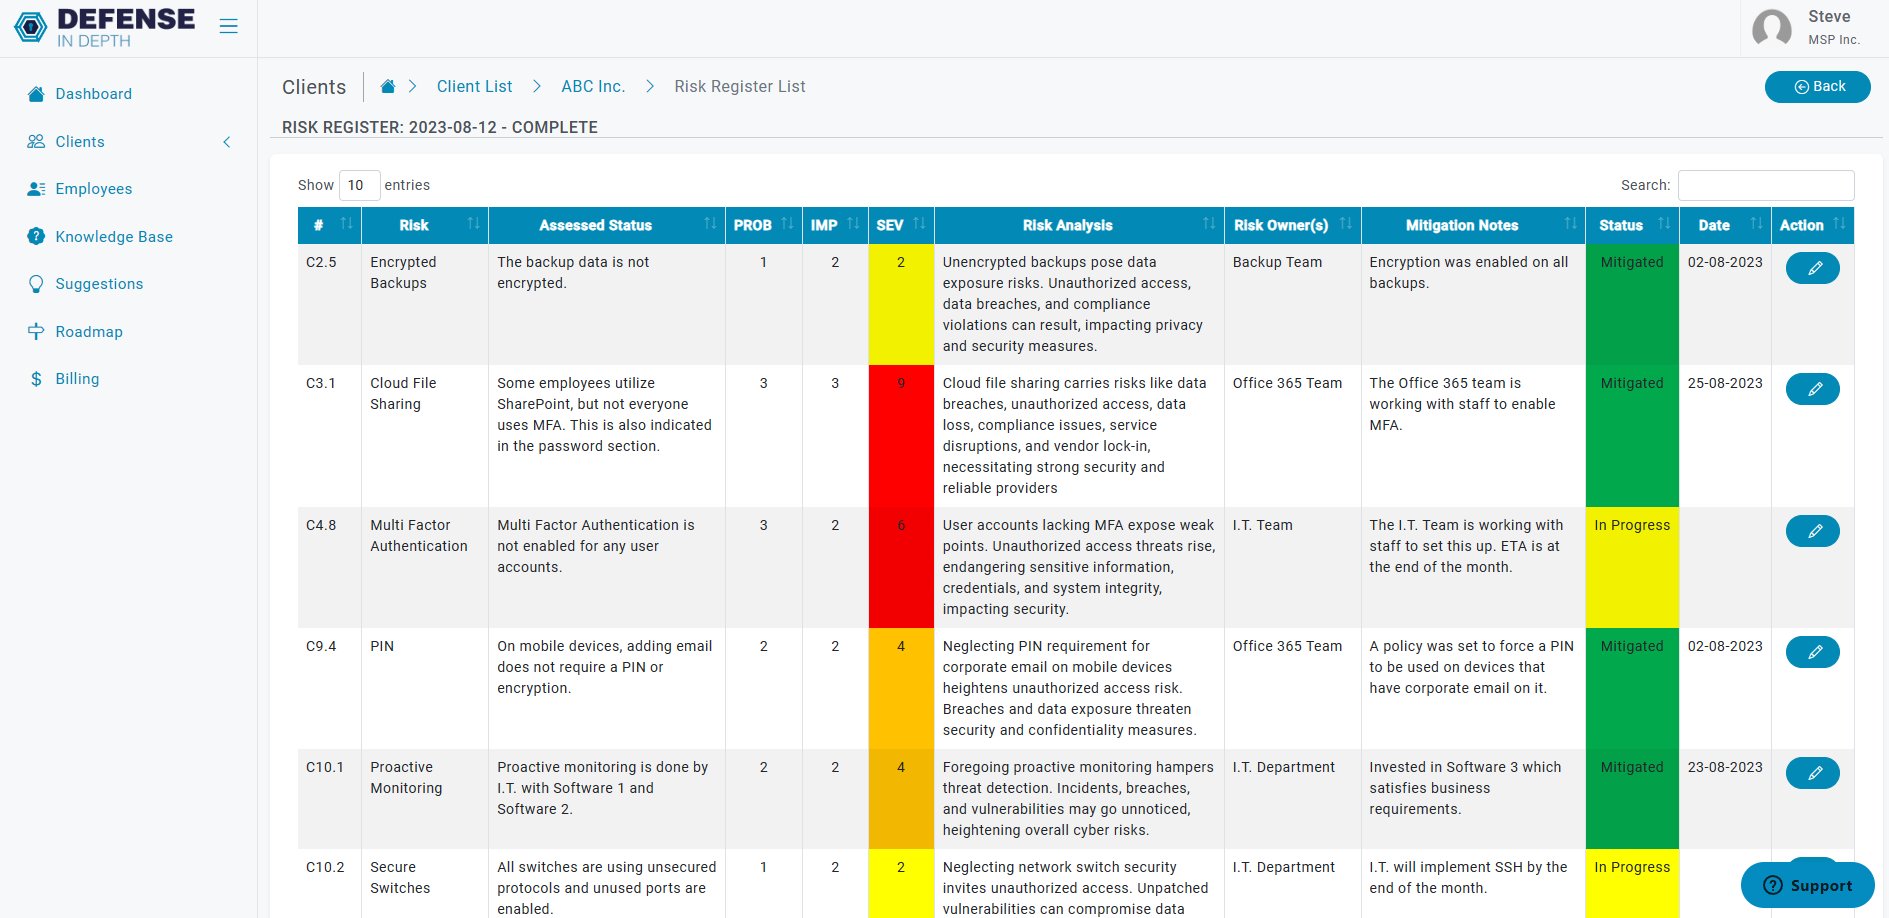Toggle sorting on the SEV column
The width and height of the screenshot is (1889, 918).
pos(921,225)
